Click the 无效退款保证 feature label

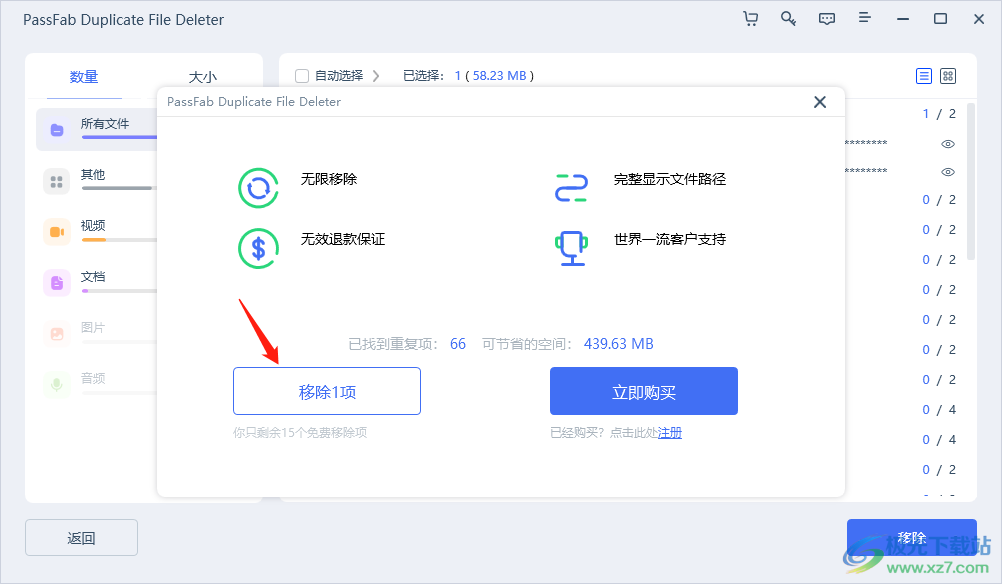coord(343,240)
